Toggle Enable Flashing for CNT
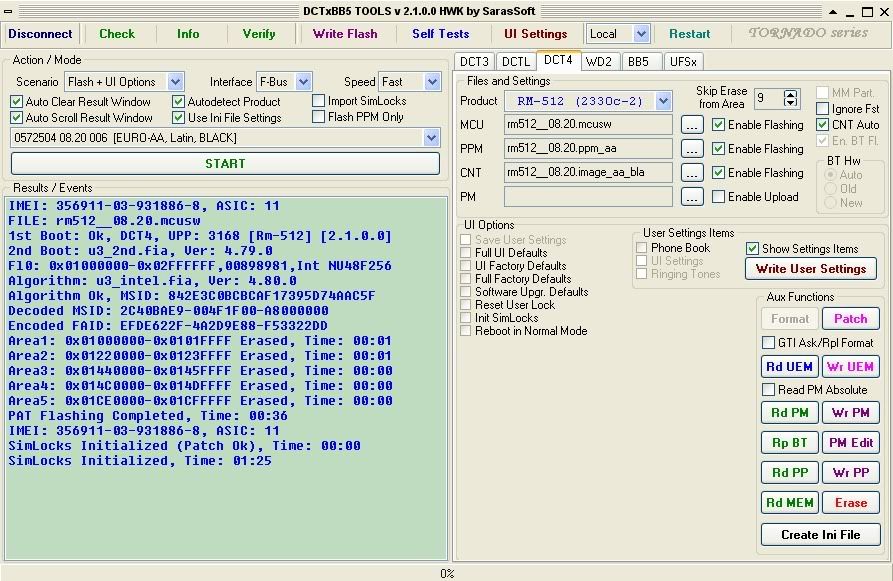This screenshot has height=581, width=893. coord(719,173)
